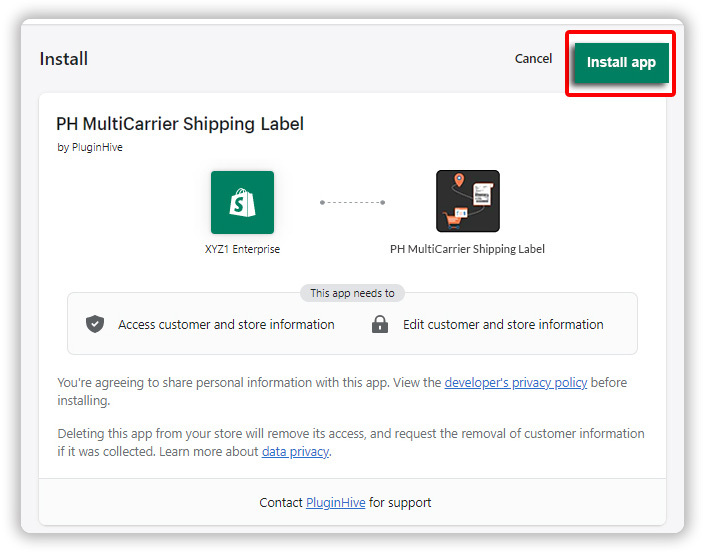
Task: Click the Shopify store bag icon
Action: coord(243,202)
